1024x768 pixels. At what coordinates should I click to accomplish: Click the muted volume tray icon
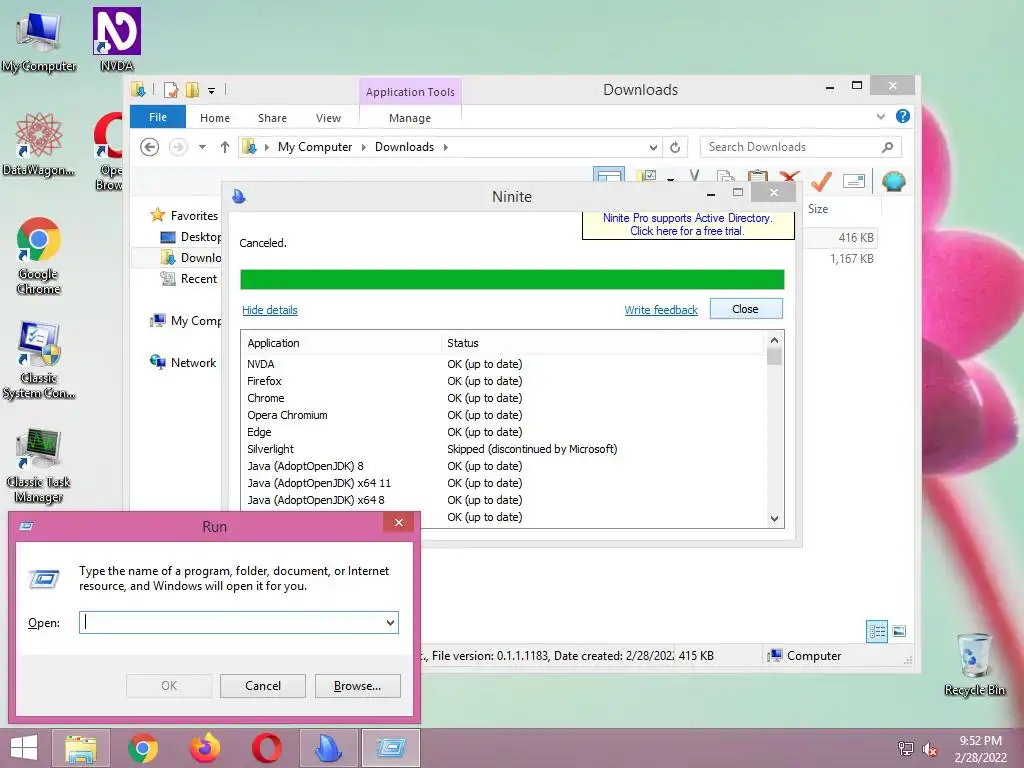coord(930,749)
